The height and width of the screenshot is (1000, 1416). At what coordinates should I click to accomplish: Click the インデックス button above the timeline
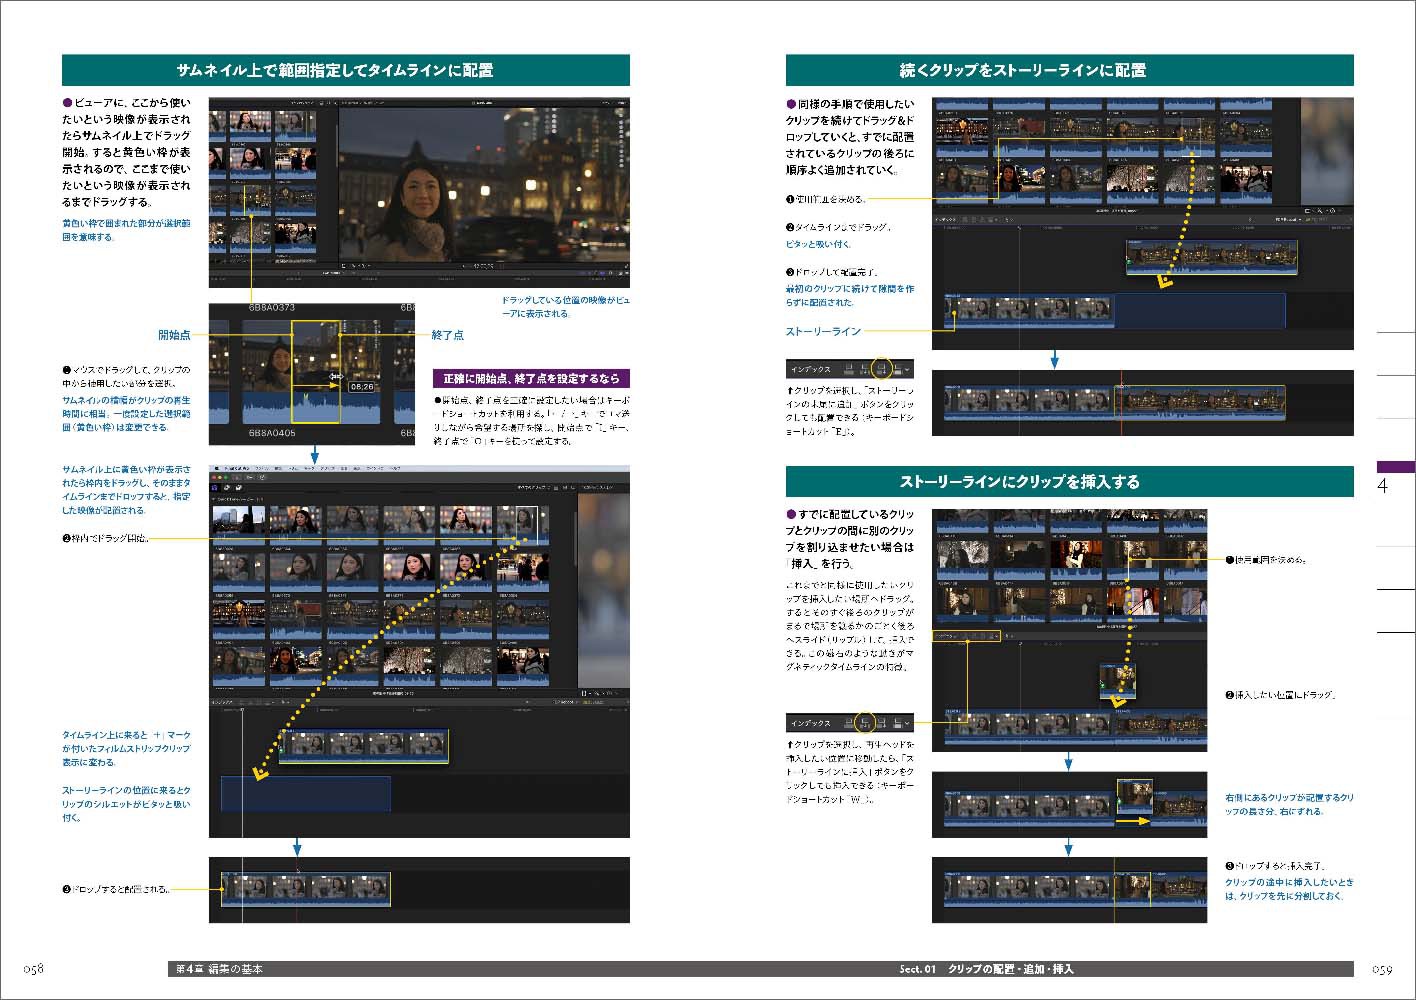point(219,701)
